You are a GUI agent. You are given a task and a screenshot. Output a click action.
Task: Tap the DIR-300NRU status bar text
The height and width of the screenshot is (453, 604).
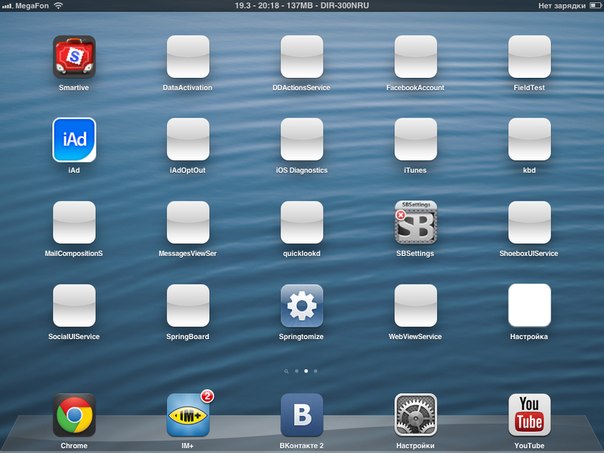344,5
